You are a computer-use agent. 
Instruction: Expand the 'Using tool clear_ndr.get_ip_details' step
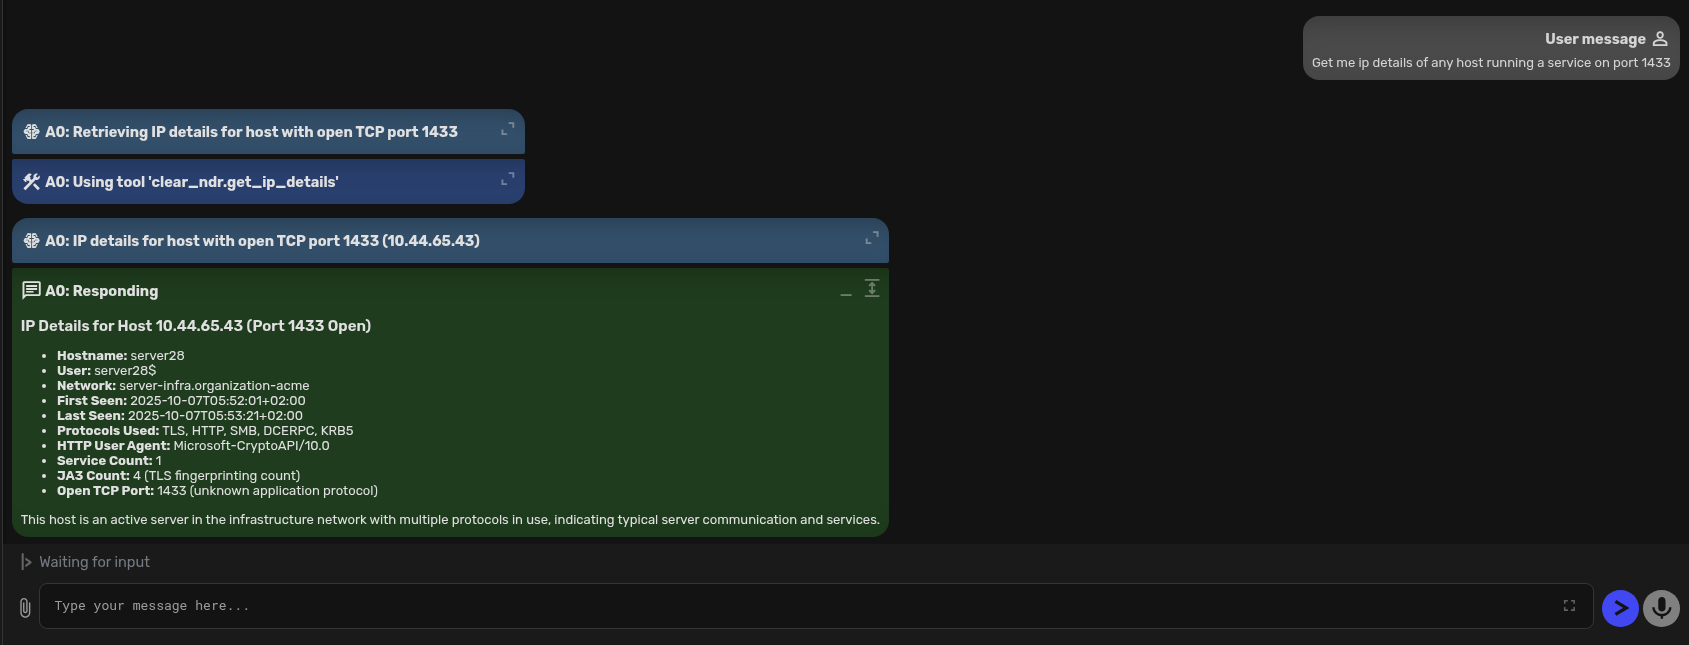click(x=507, y=179)
